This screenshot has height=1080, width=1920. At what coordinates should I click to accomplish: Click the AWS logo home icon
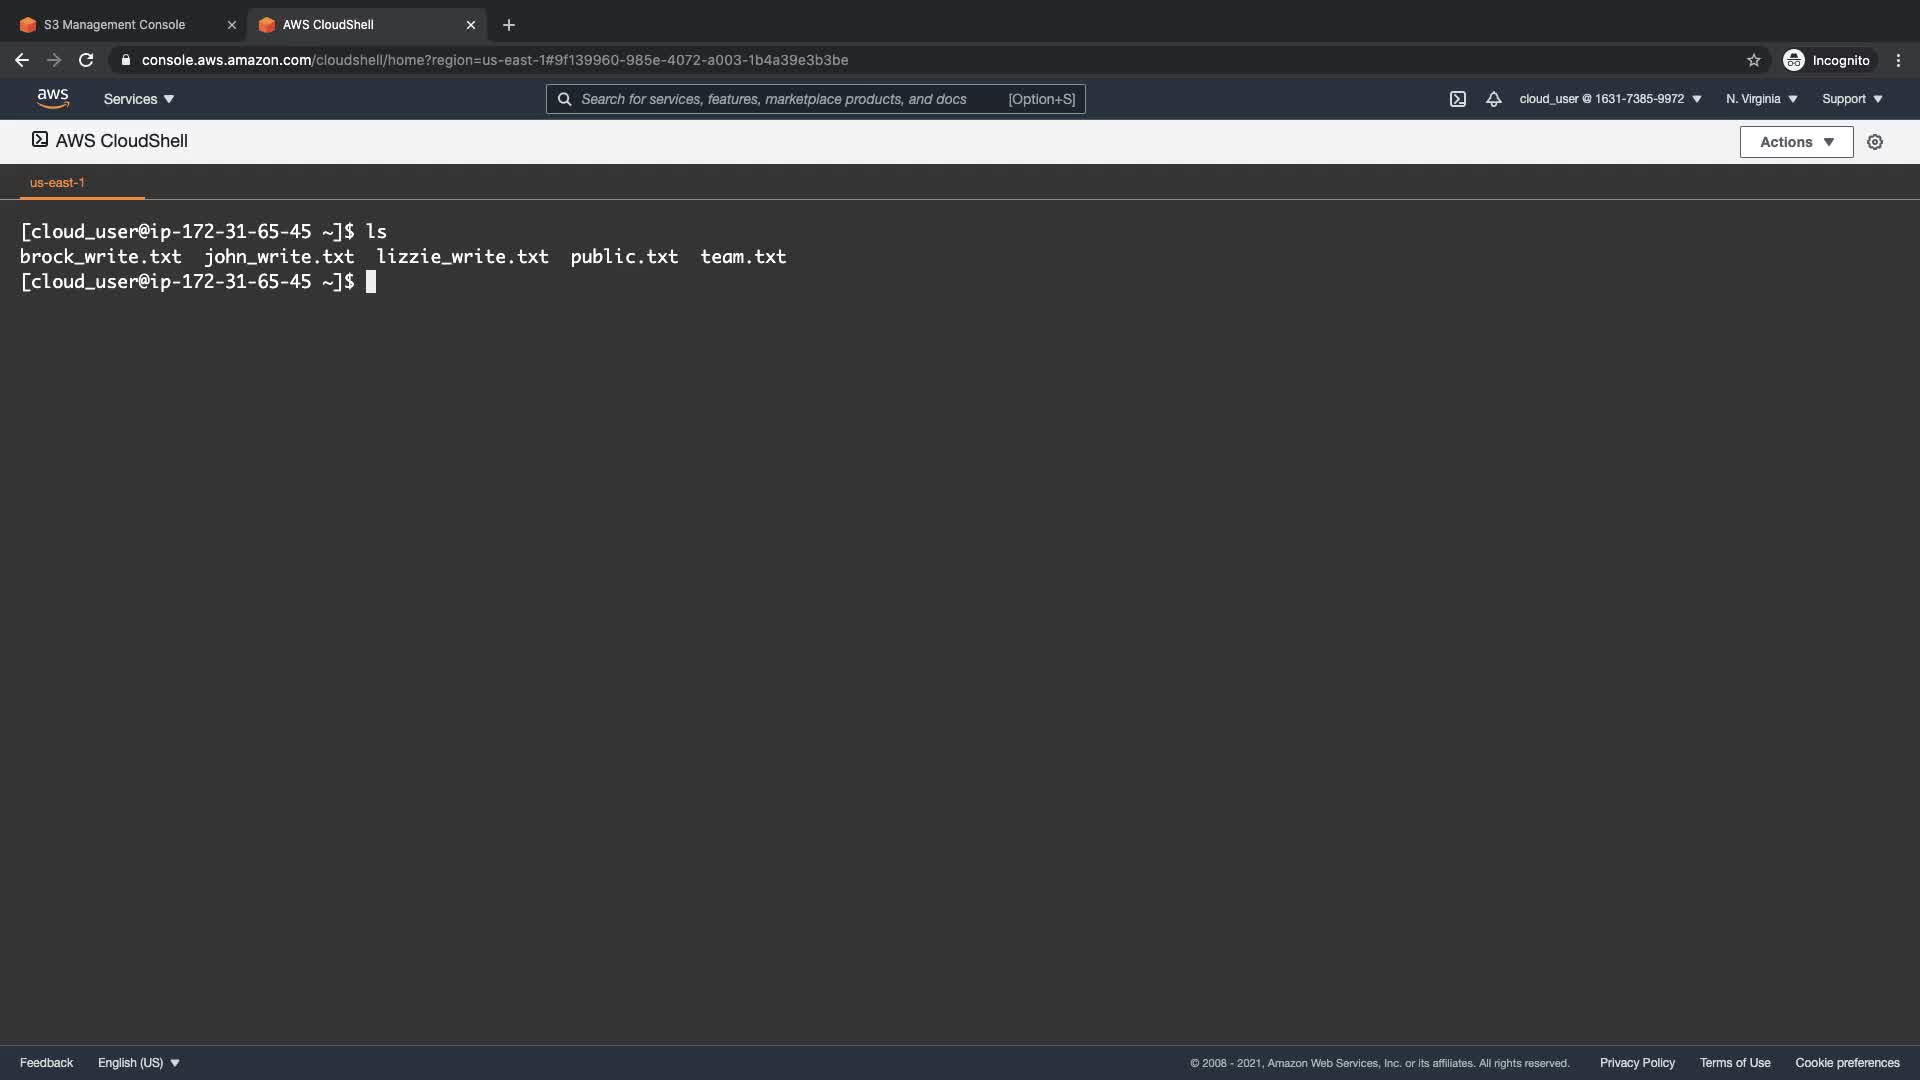(53, 98)
